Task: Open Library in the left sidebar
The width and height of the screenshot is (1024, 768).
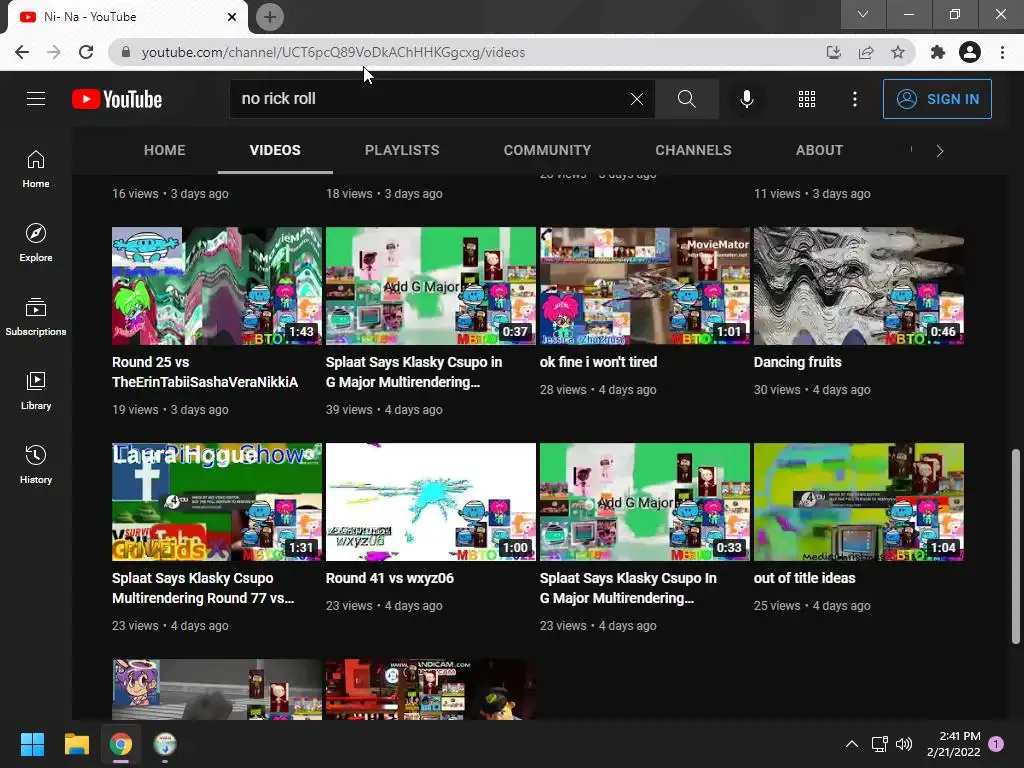Action: (x=36, y=390)
